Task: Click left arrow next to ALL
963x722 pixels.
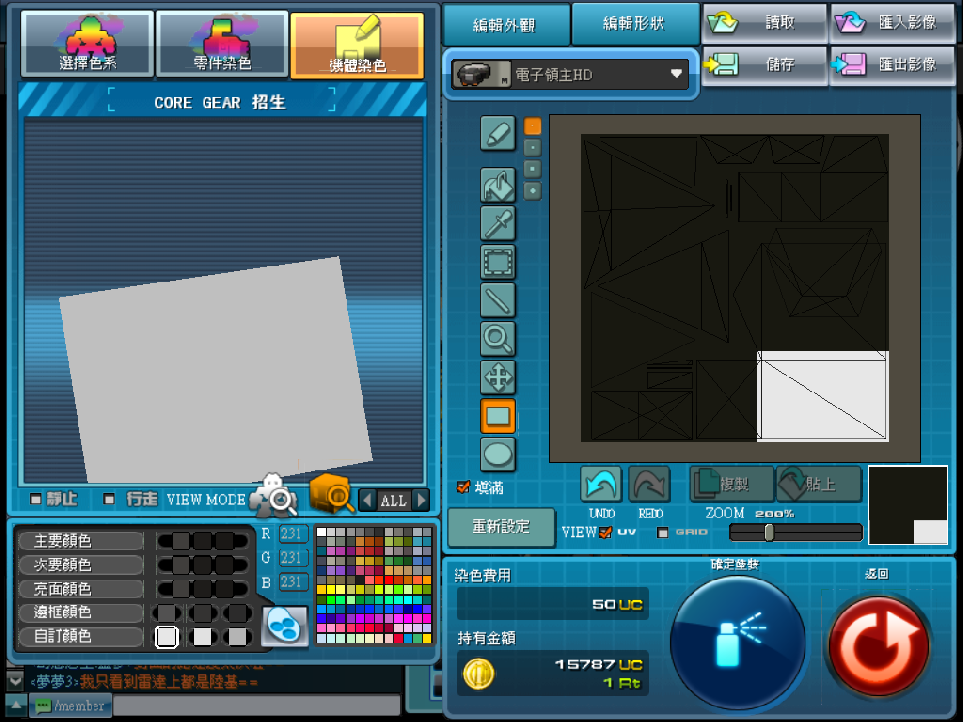Action: (x=367, y=500)
